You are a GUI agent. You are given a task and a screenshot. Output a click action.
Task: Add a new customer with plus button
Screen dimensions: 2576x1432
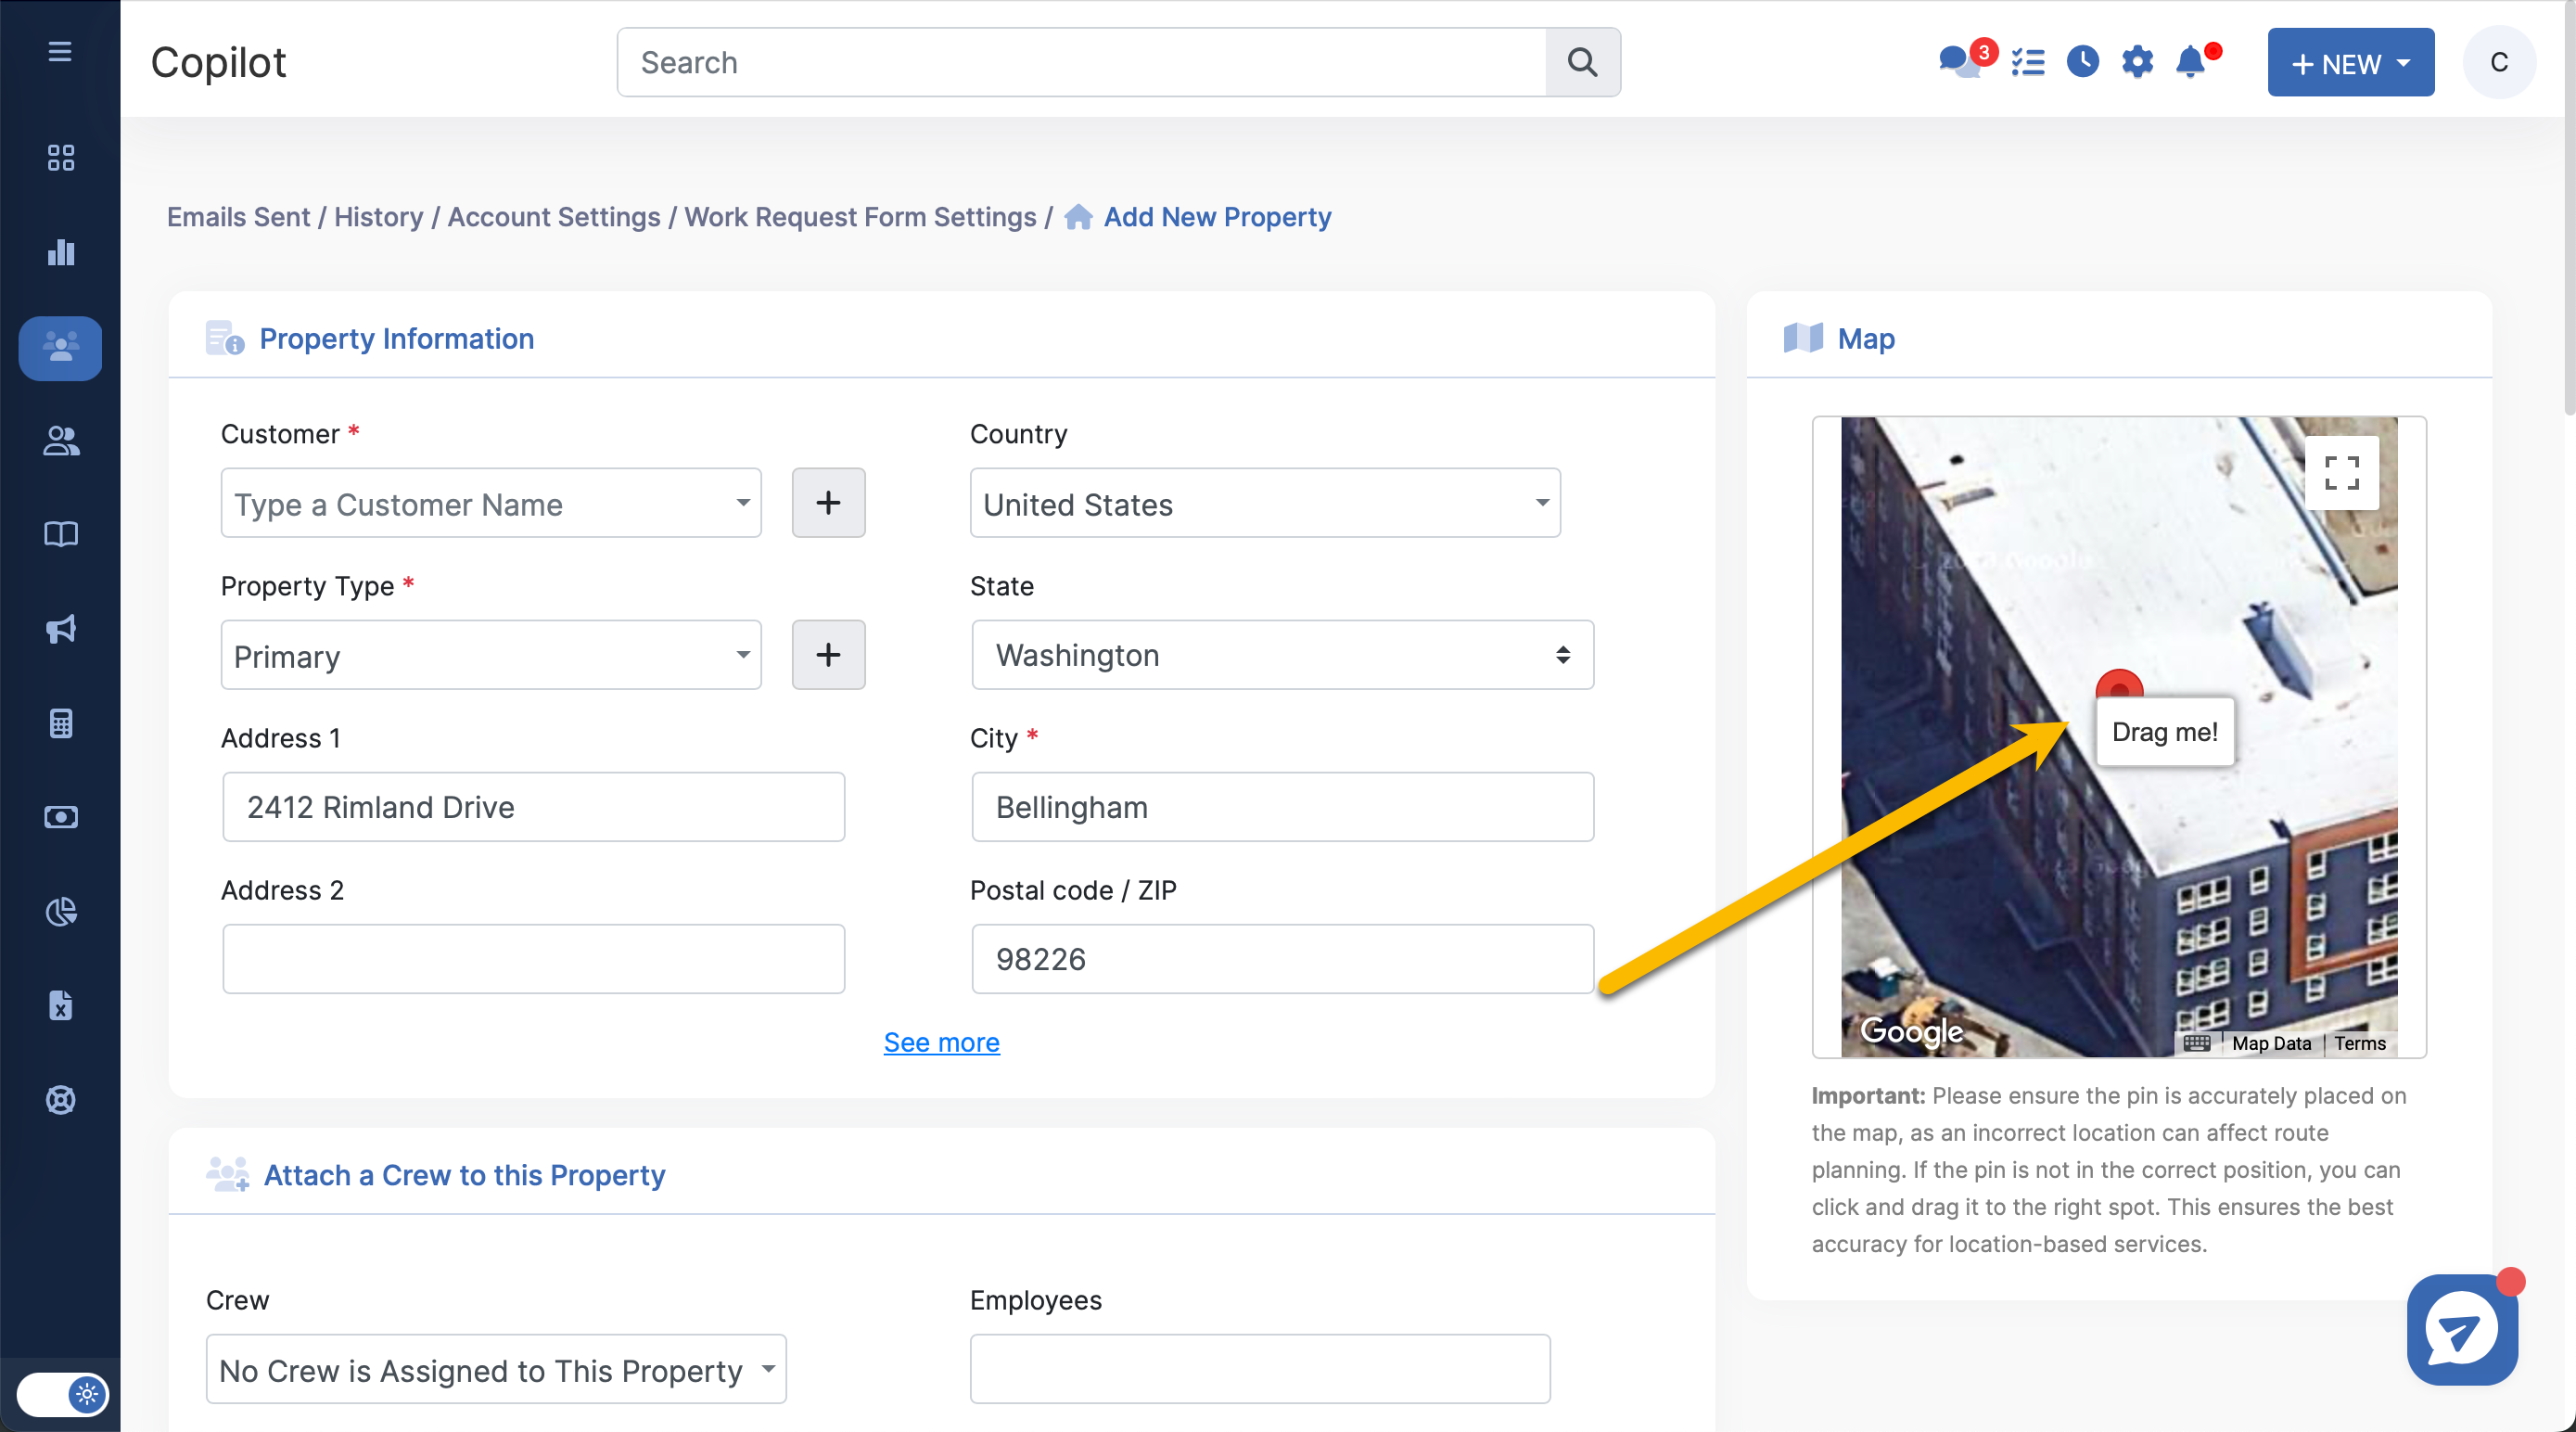tap(828, 503)
